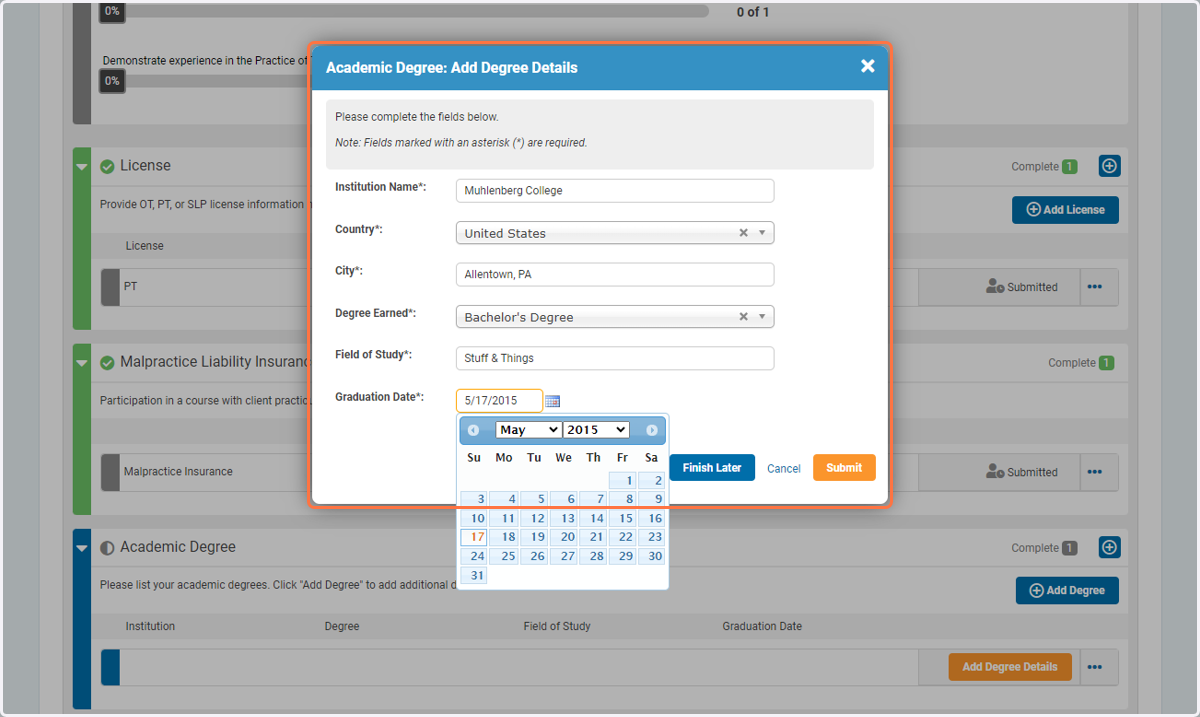Choose May 30 in the calendar
Viewport: 1200px width, 717px height.
click(652, 556)
